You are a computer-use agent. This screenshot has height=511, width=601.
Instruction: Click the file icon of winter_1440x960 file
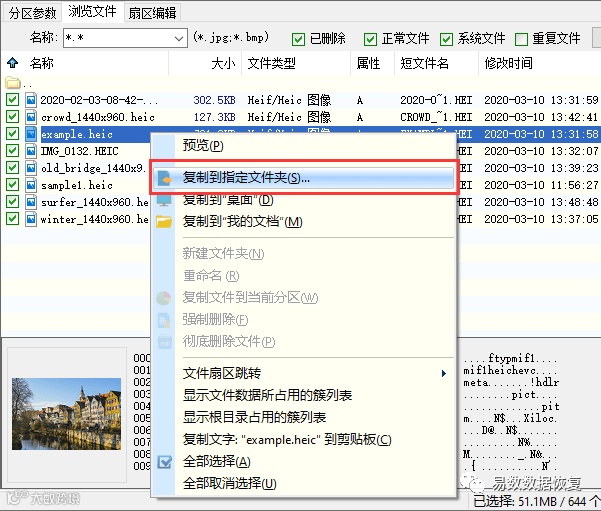point(31,219)
